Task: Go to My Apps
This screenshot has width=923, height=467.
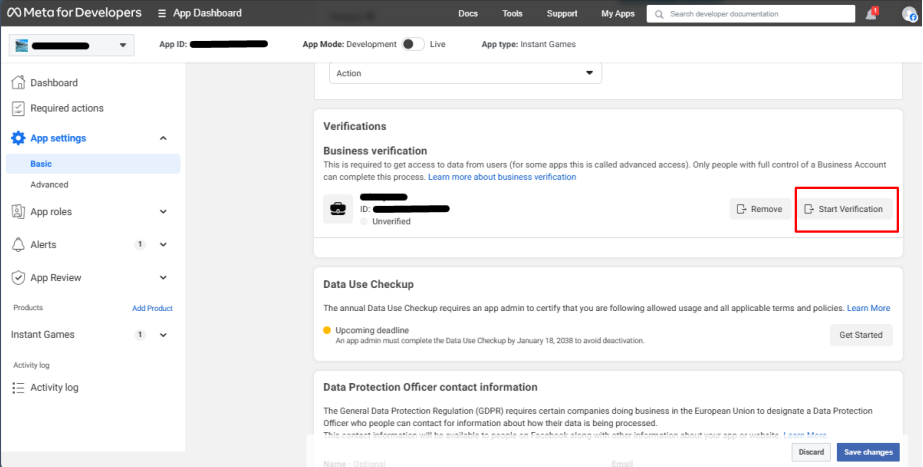Action: point(618,14)
